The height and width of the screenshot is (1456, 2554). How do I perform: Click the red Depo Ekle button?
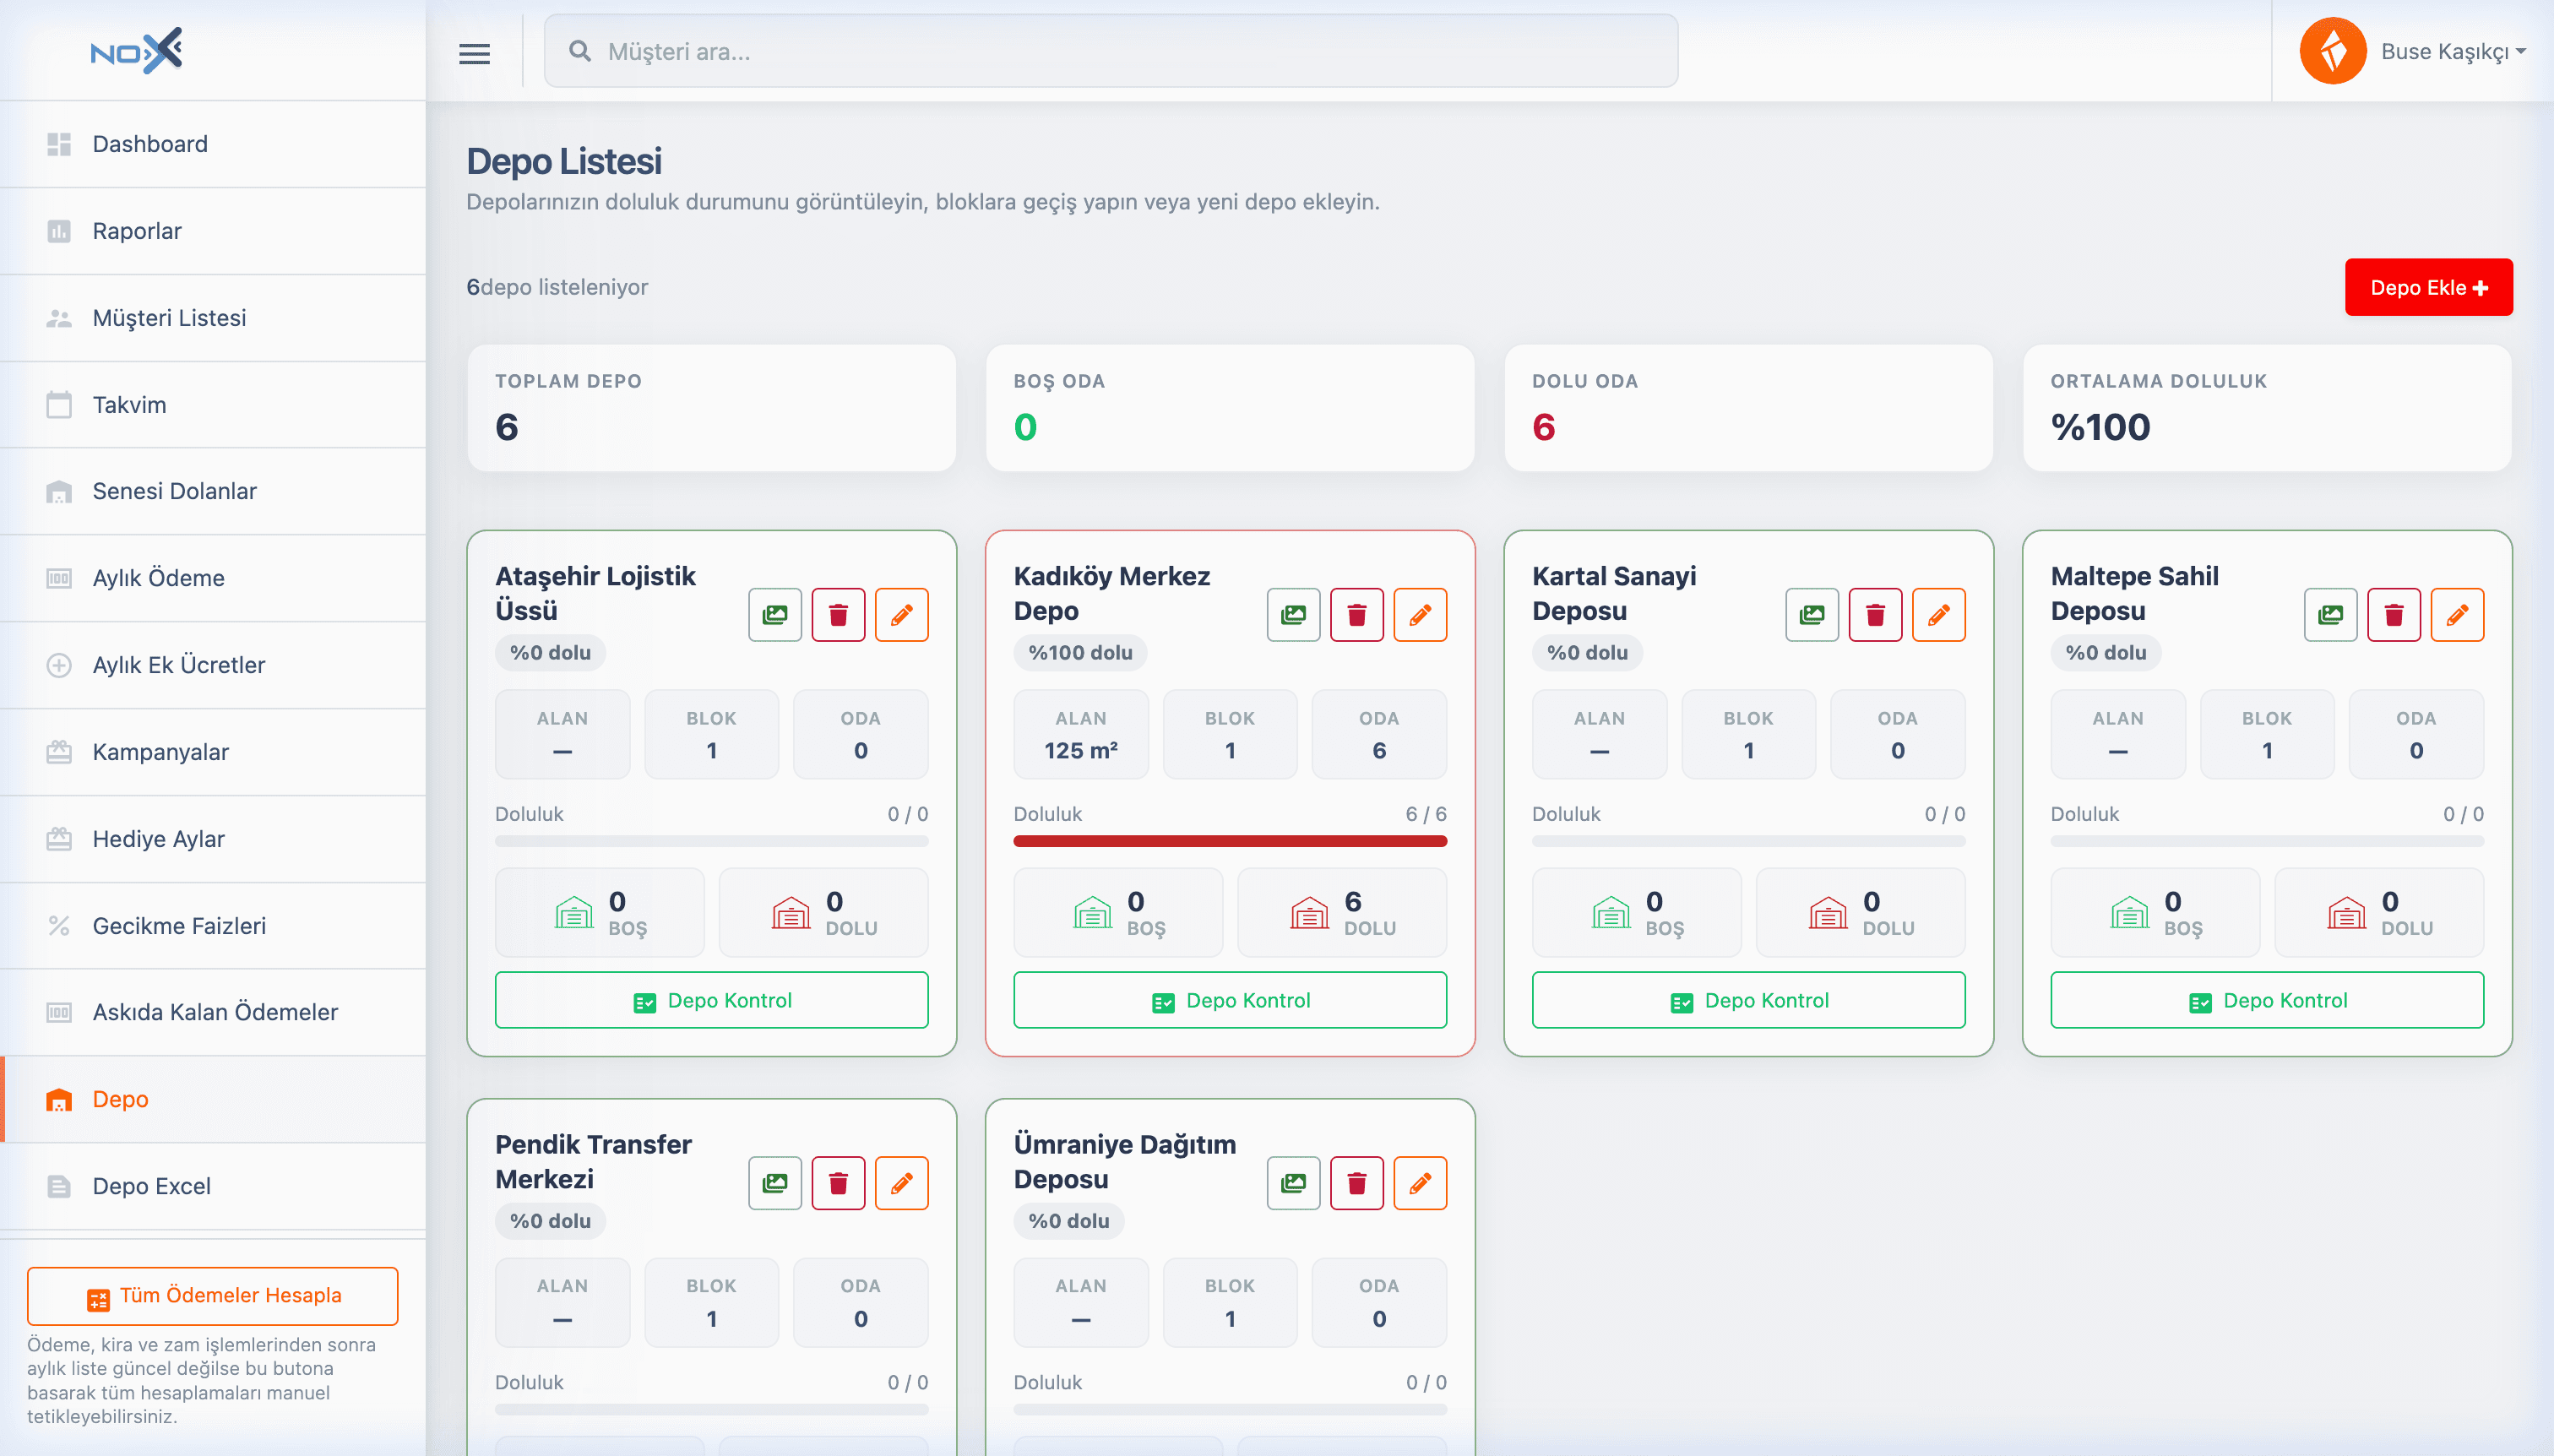point(2428,288)
